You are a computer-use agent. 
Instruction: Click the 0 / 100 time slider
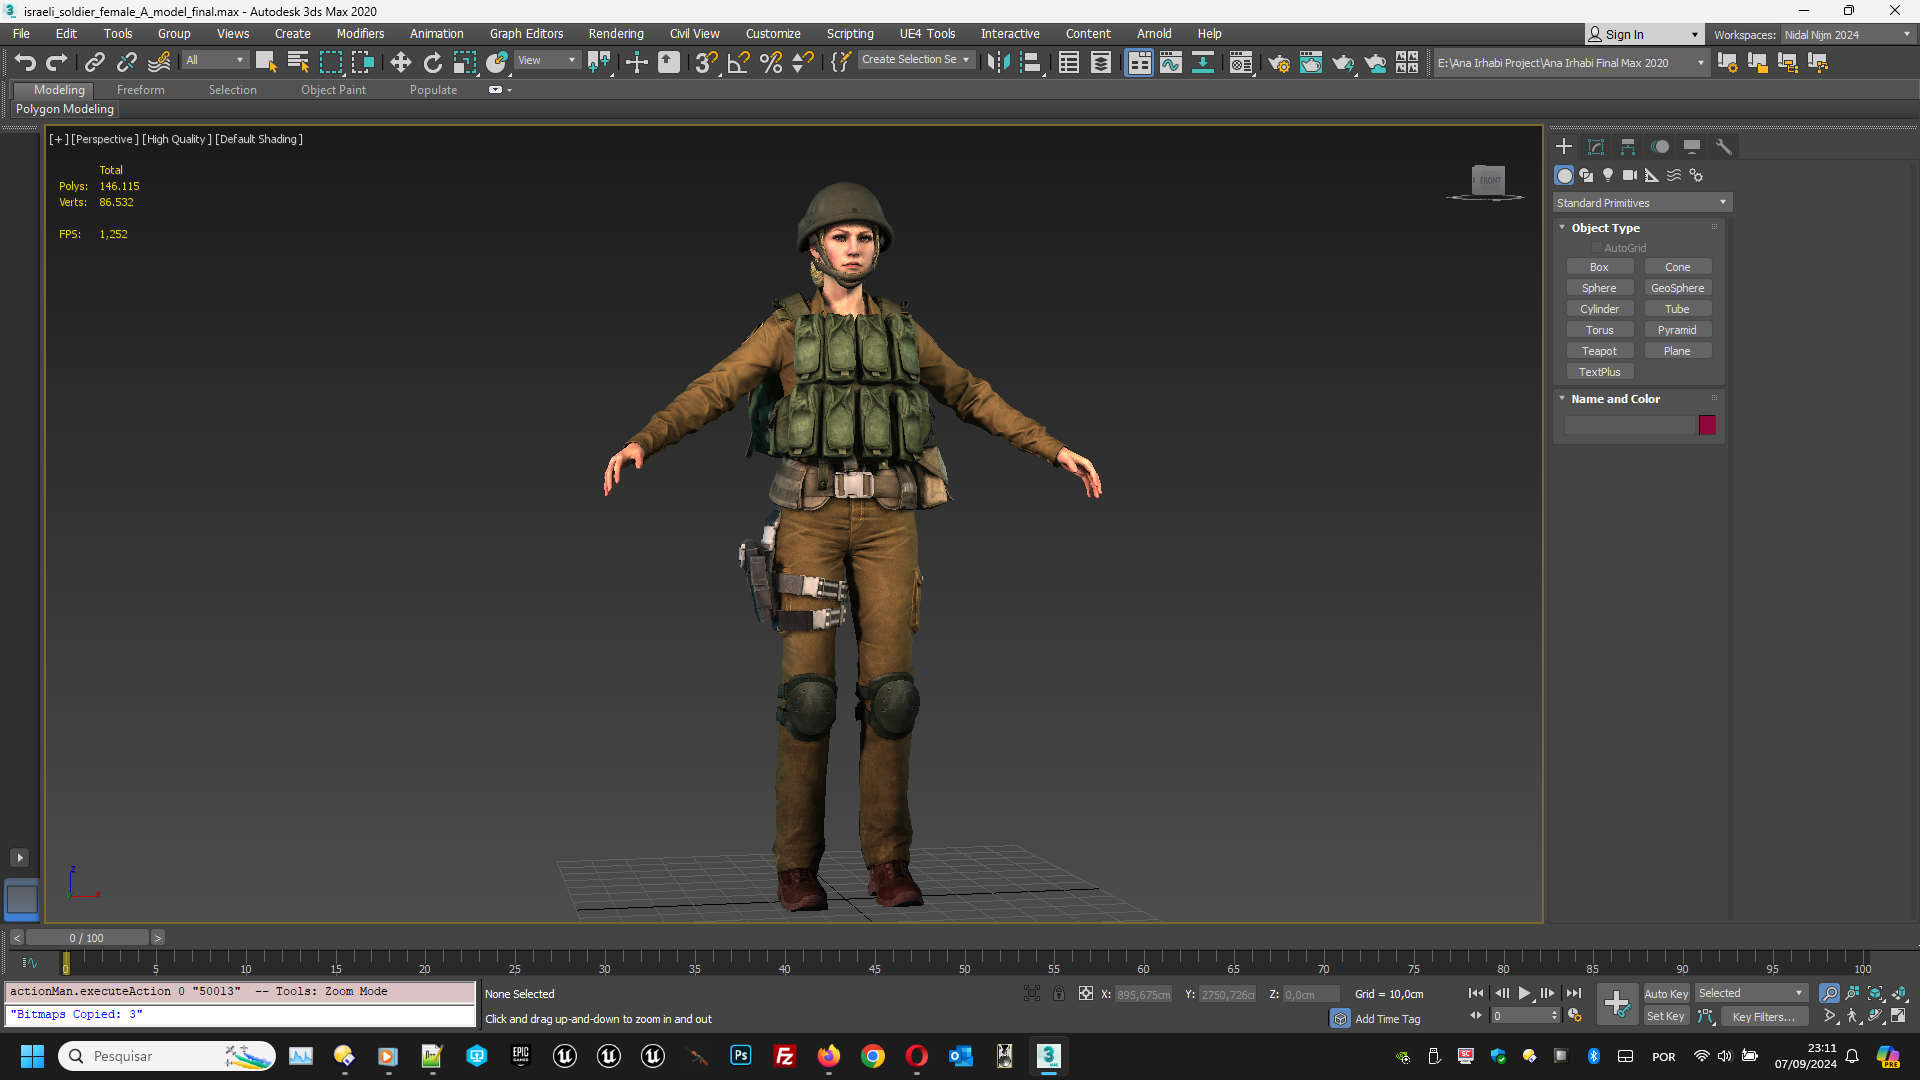[87, 937]
